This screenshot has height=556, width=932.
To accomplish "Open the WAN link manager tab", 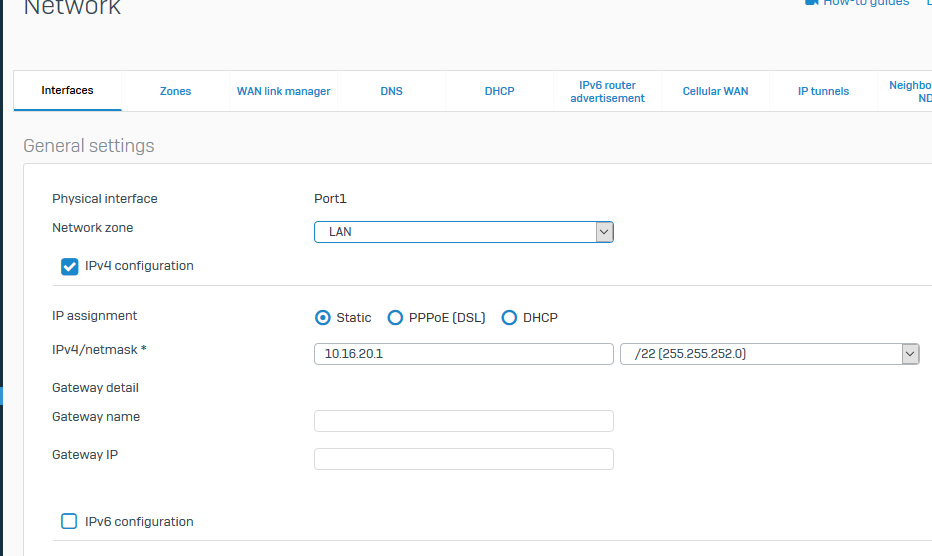I will point(283,91).
